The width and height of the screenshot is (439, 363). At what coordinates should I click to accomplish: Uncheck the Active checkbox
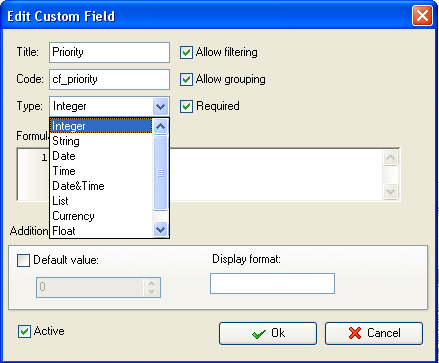(x=24, y=332)
